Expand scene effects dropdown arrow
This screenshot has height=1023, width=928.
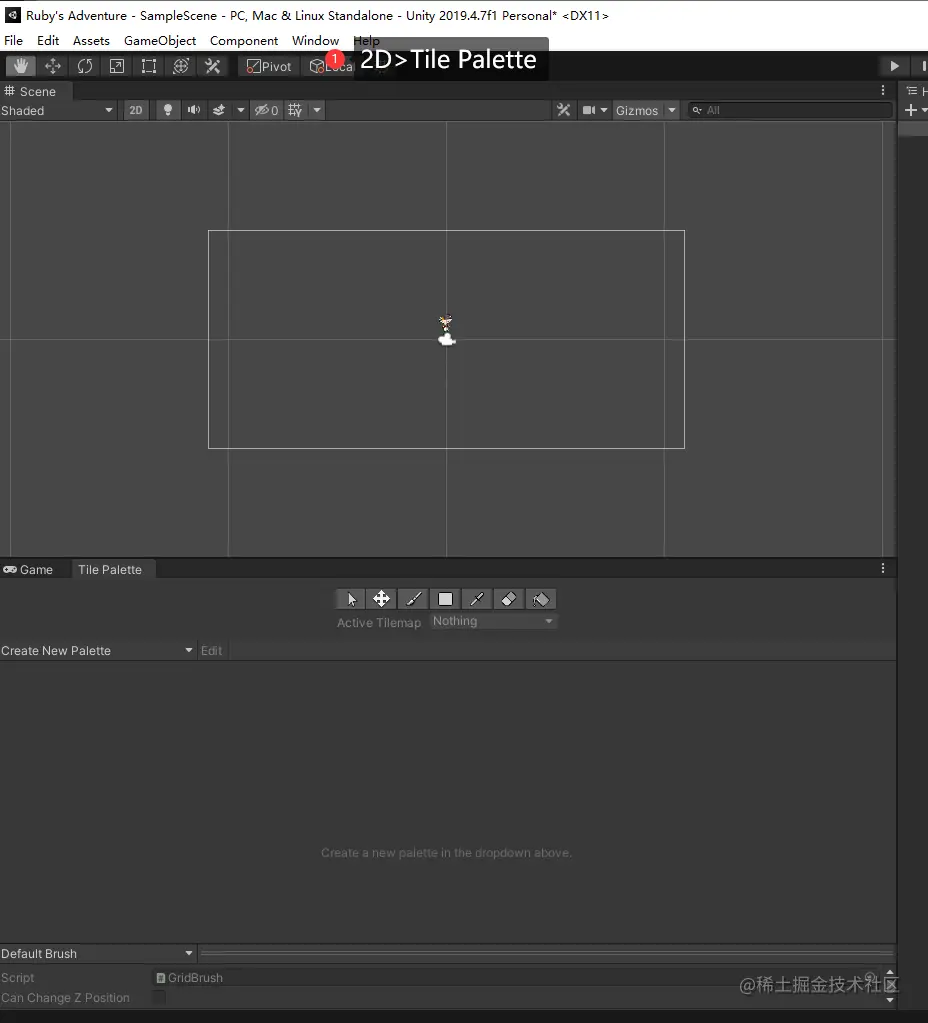(x=241, y=110)
